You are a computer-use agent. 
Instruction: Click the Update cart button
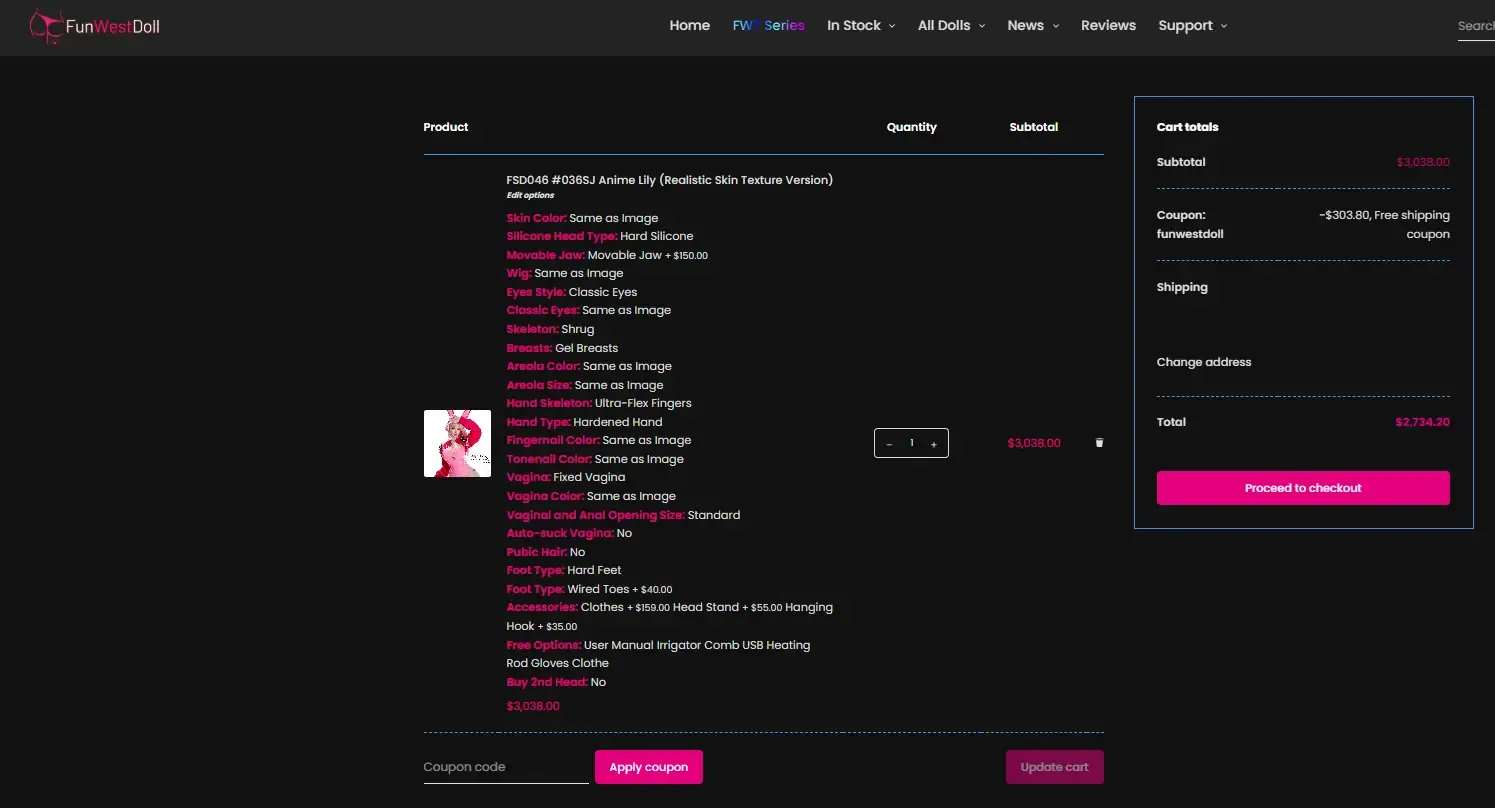pyautogui.click(x=1055, y=767)
